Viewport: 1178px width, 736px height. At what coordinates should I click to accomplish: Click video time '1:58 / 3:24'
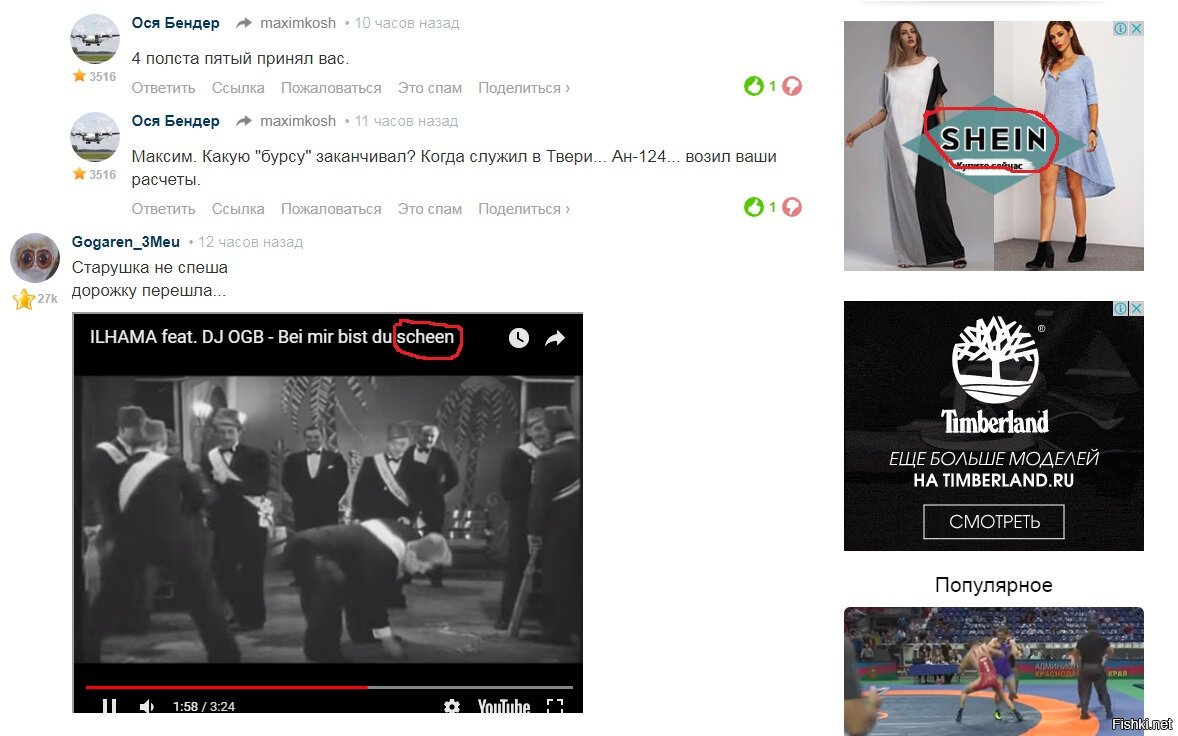[x=204, y=706]
